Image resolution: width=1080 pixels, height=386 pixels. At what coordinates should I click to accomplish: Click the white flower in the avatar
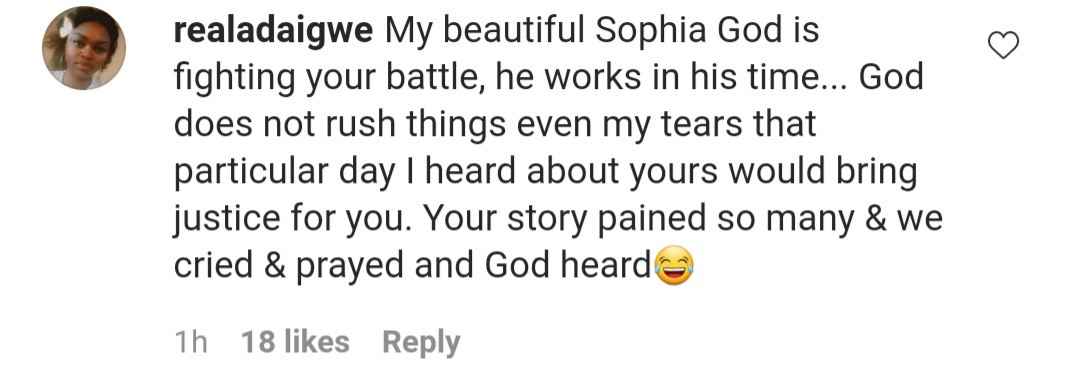[x=67, y=28]
